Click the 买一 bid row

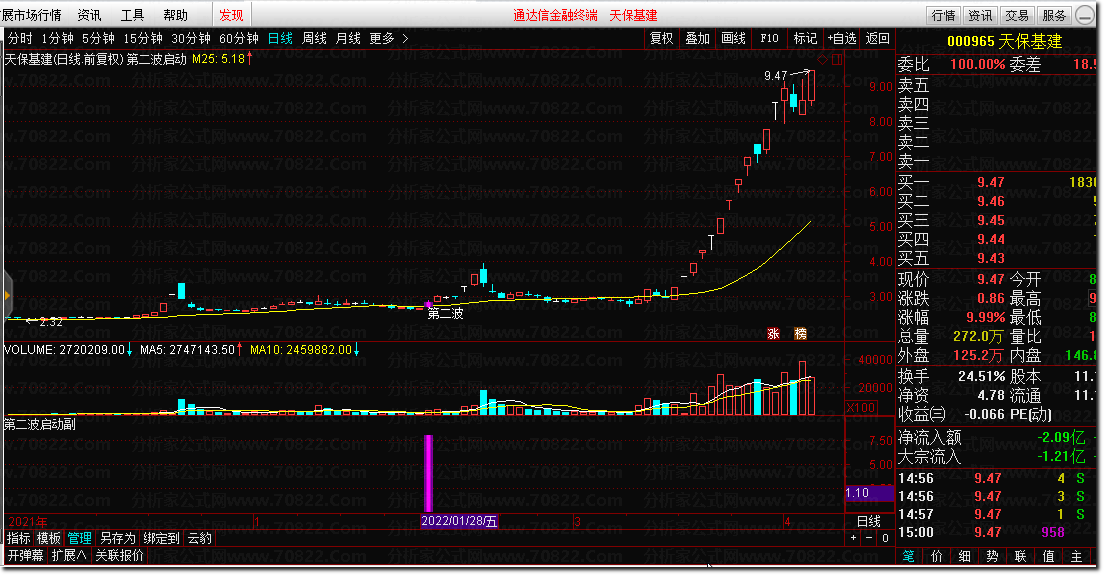pyautogui.click(x=996, y=183)
